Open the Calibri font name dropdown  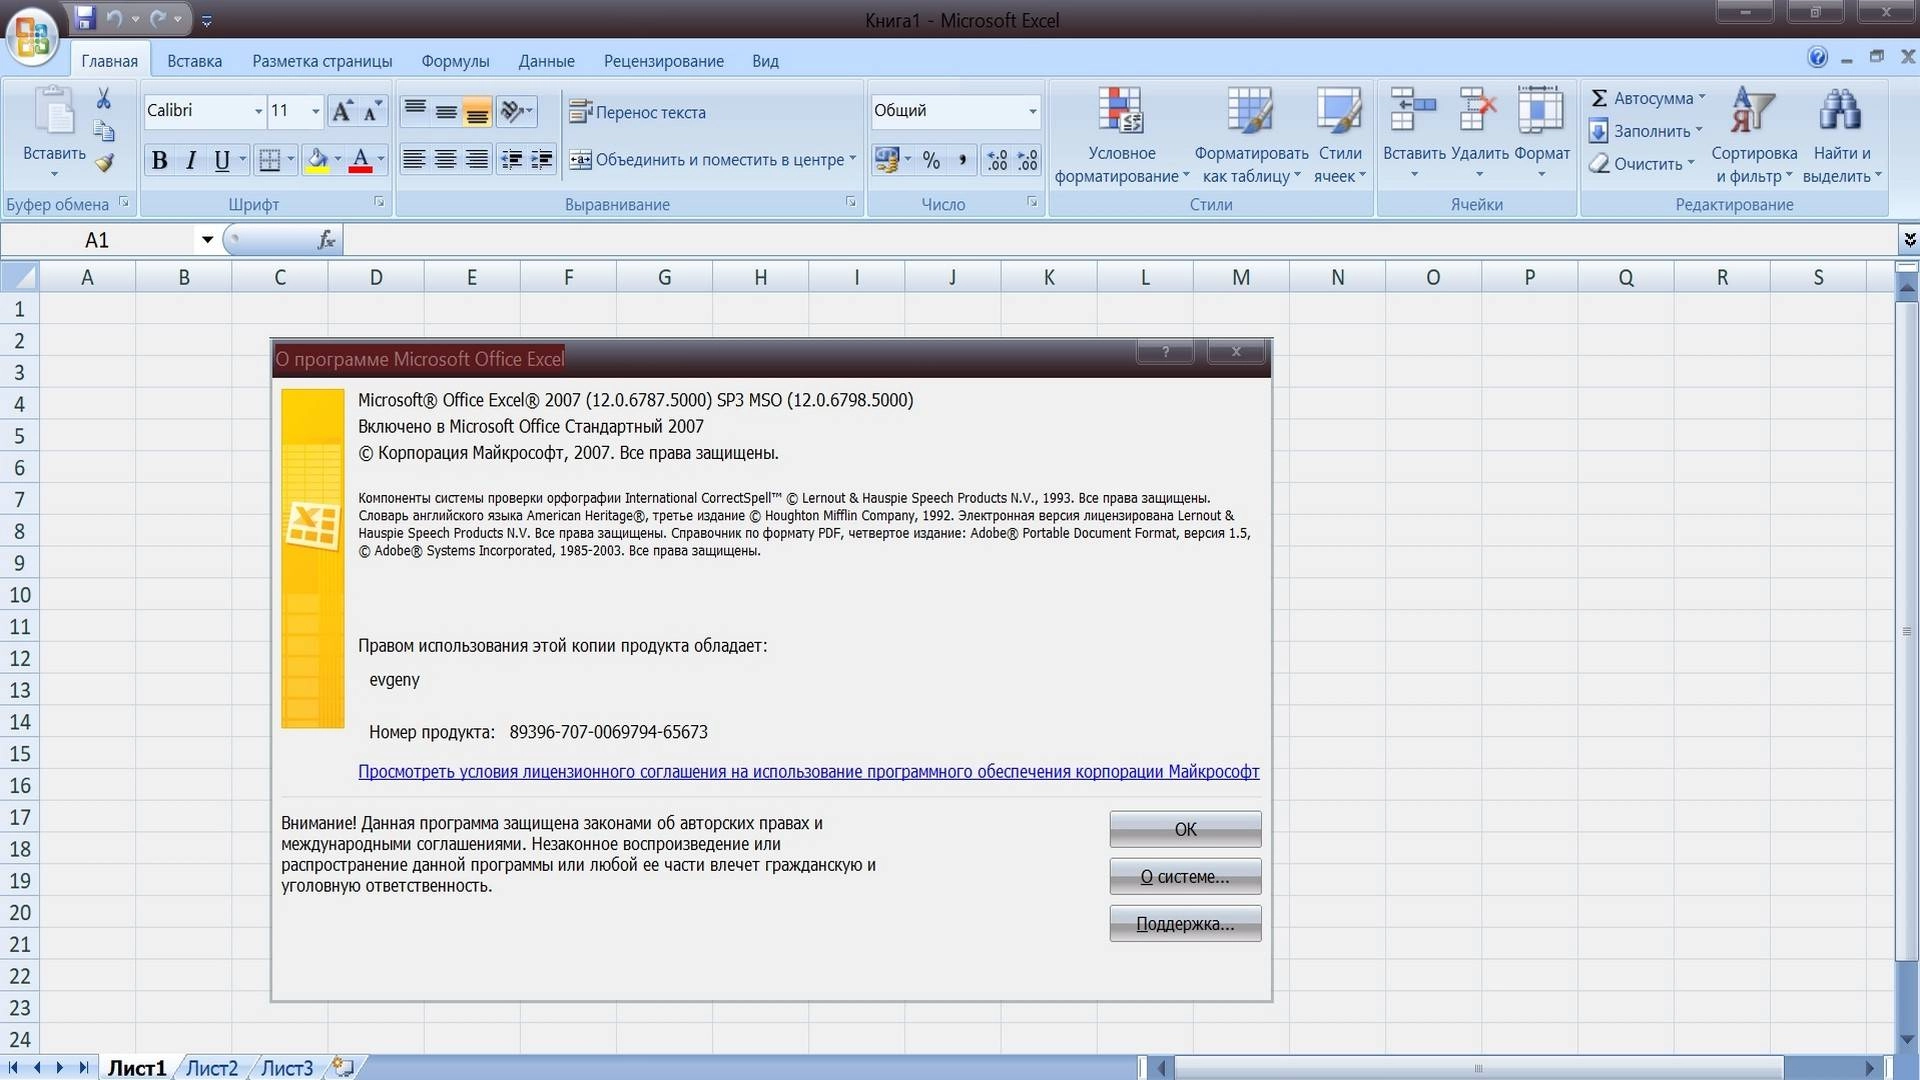tap(258, 111)
